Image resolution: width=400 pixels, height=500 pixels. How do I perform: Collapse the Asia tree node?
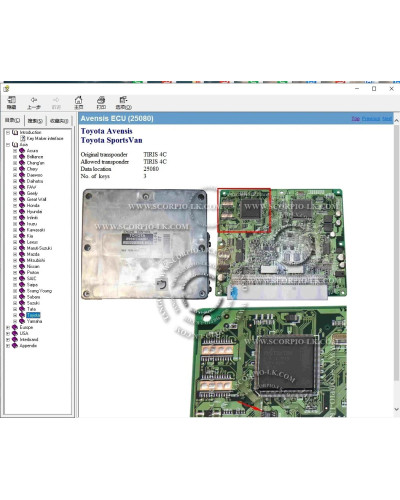[x=8, y=145]
